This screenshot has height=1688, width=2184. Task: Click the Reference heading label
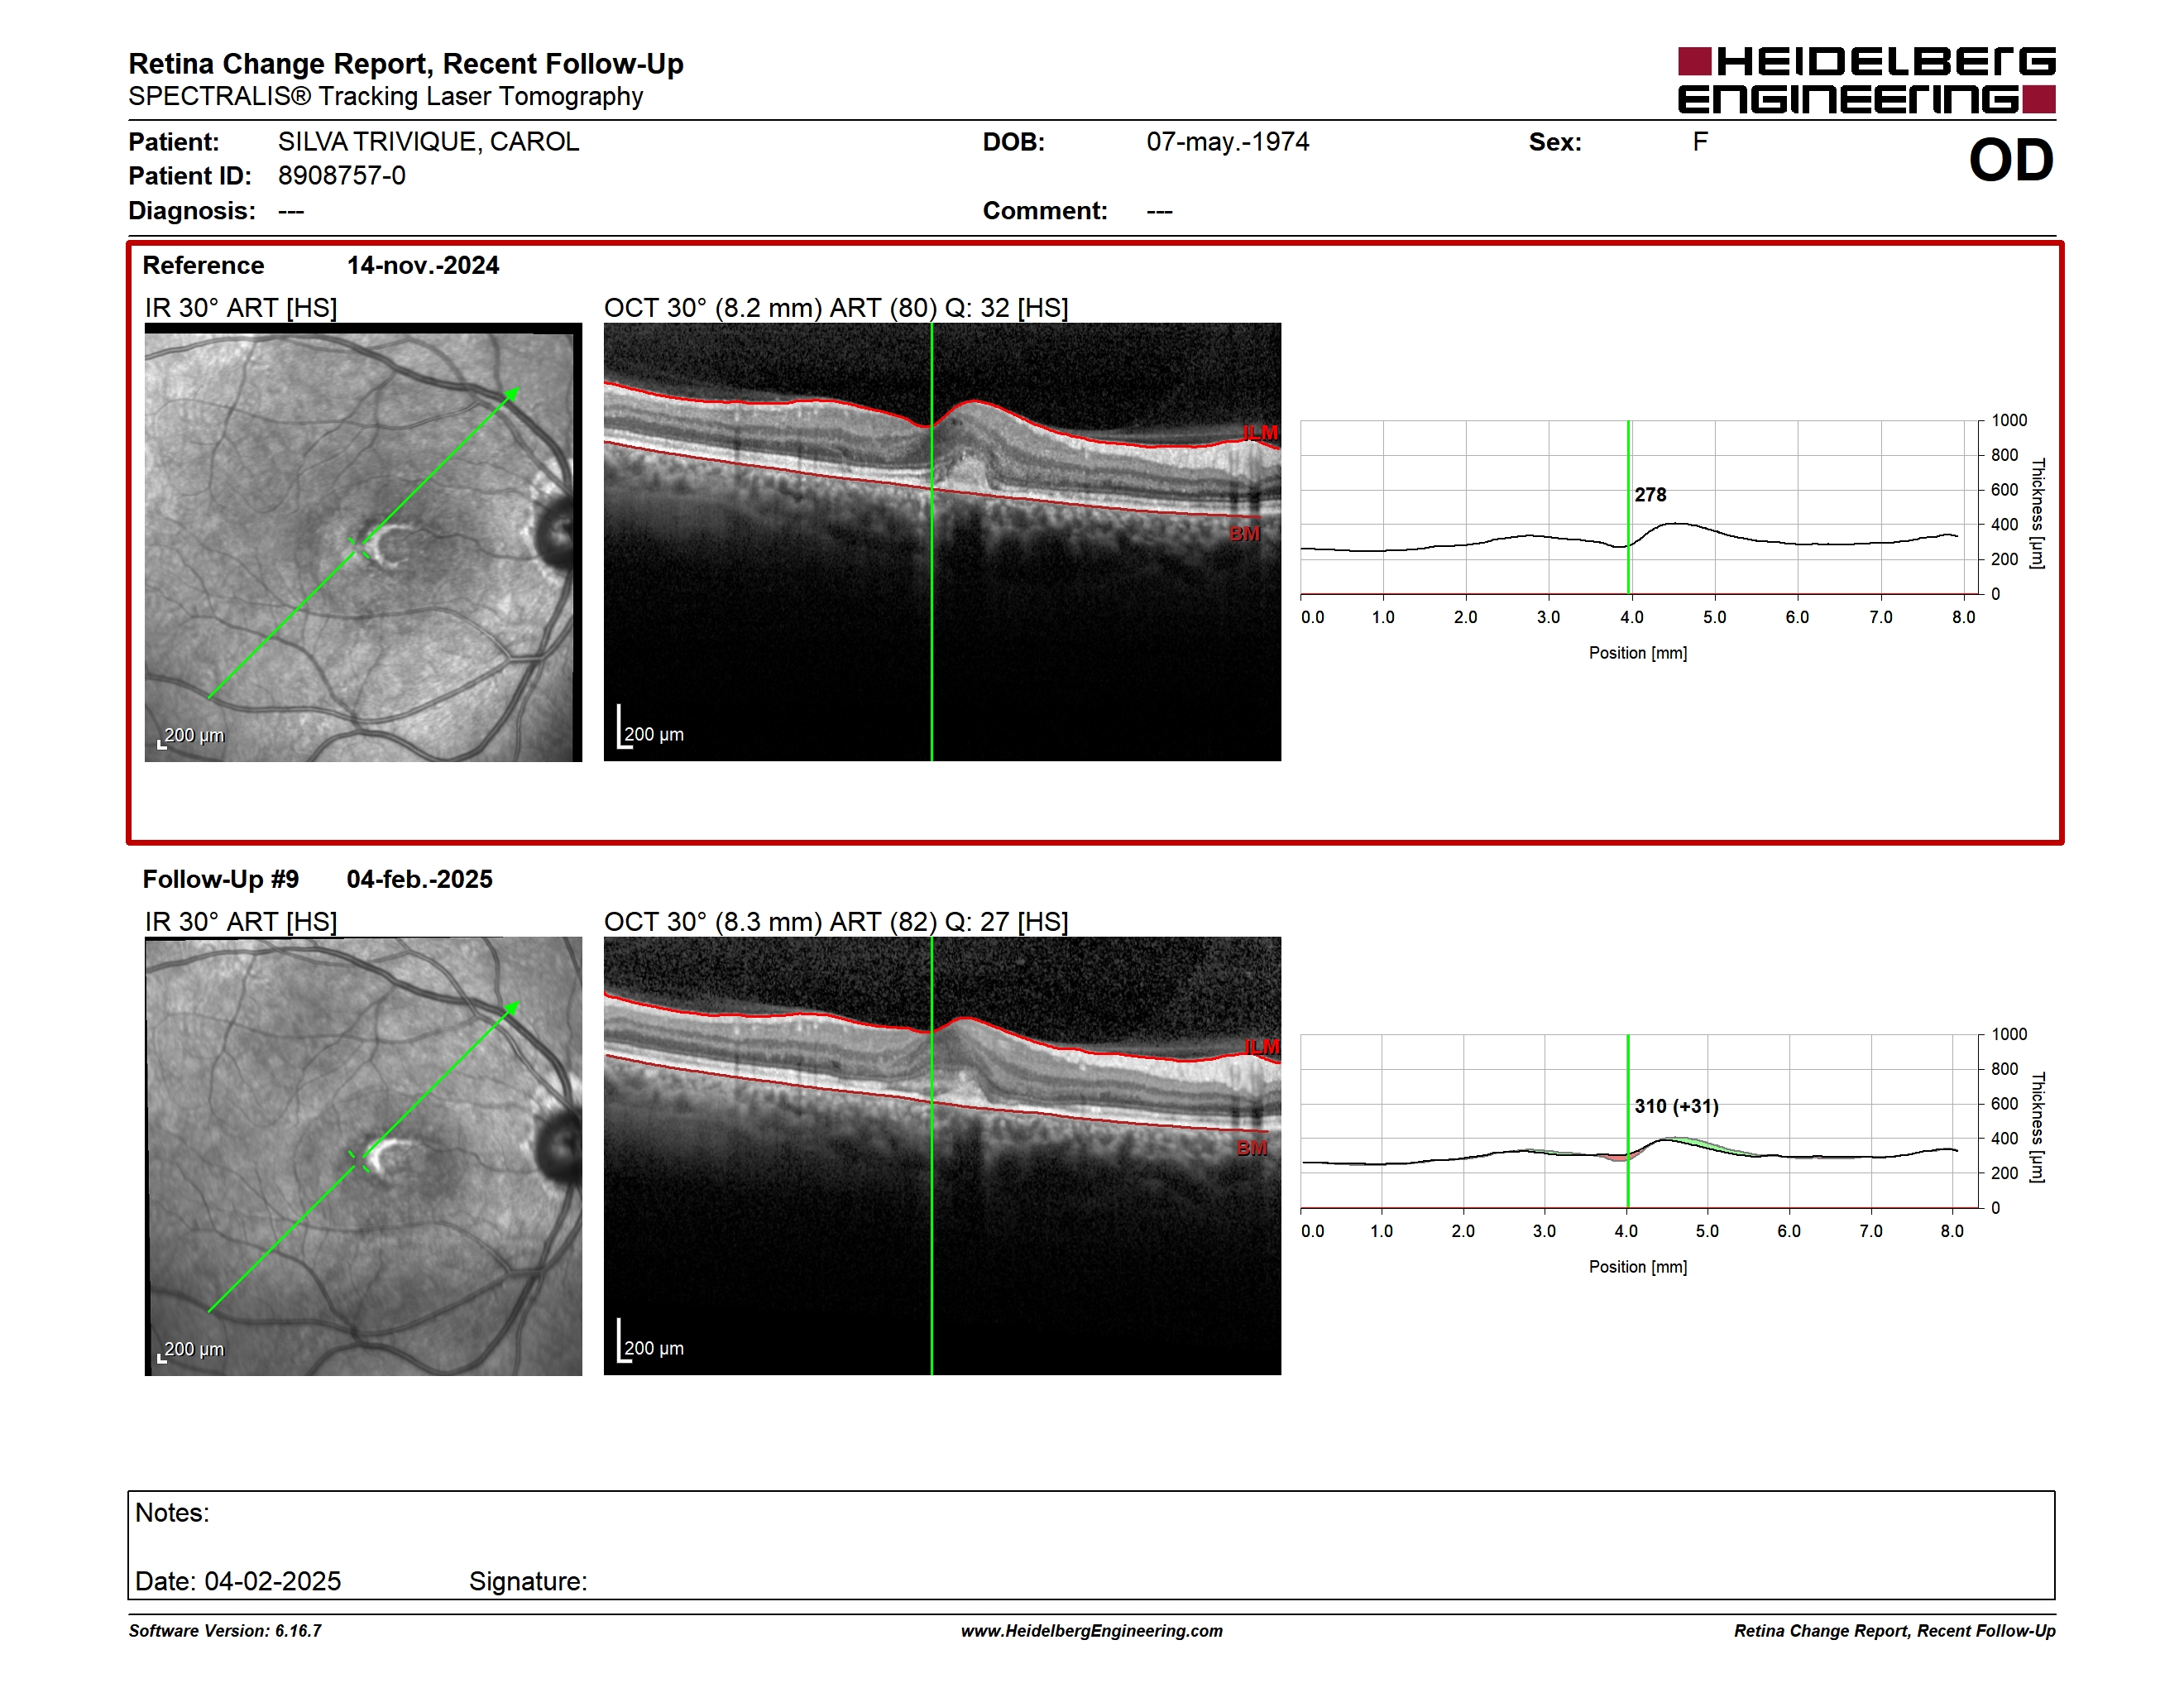coord(203,265)
